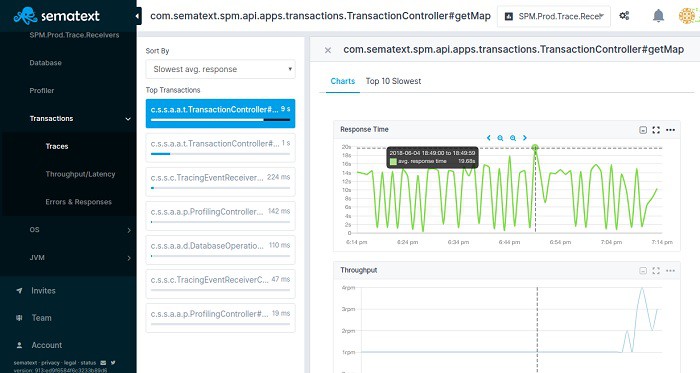This screenshot has height=373, width=700.
Task: Open the Response Time chart more-options menu
Action: pos(670,130)
